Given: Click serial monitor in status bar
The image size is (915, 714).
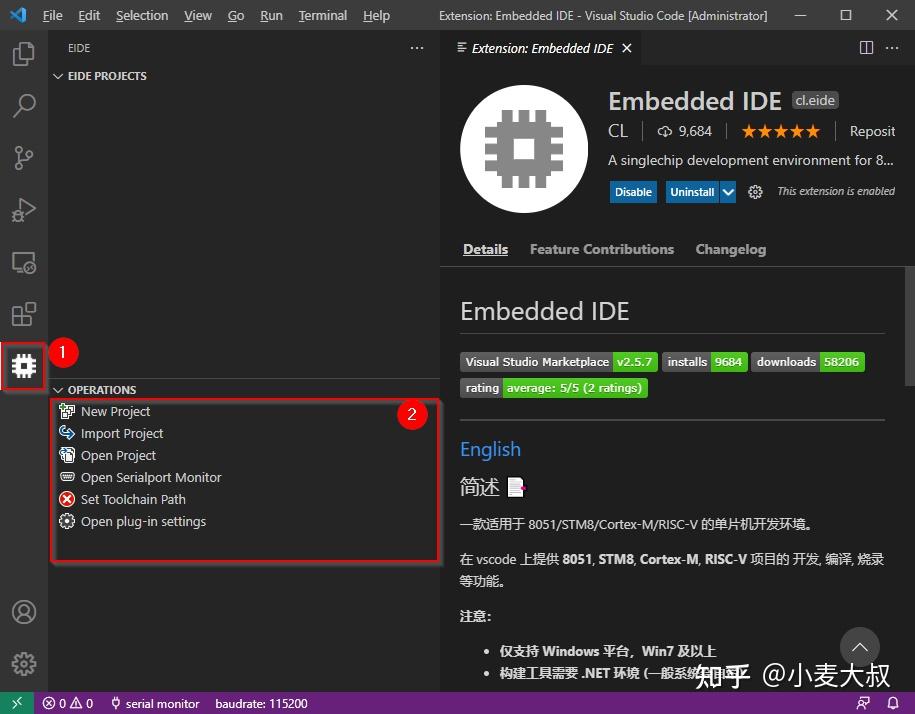Looking at the screenshot, I should coord(155,704).
